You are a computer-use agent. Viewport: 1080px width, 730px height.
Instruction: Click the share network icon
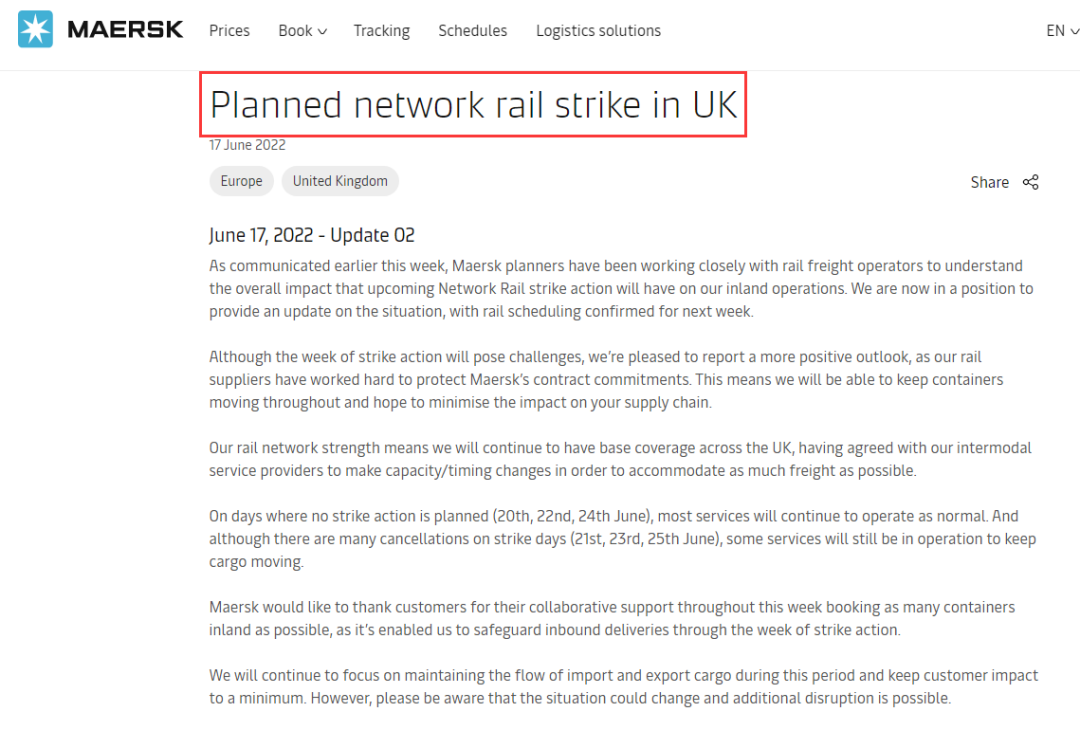coord(1031,182)
